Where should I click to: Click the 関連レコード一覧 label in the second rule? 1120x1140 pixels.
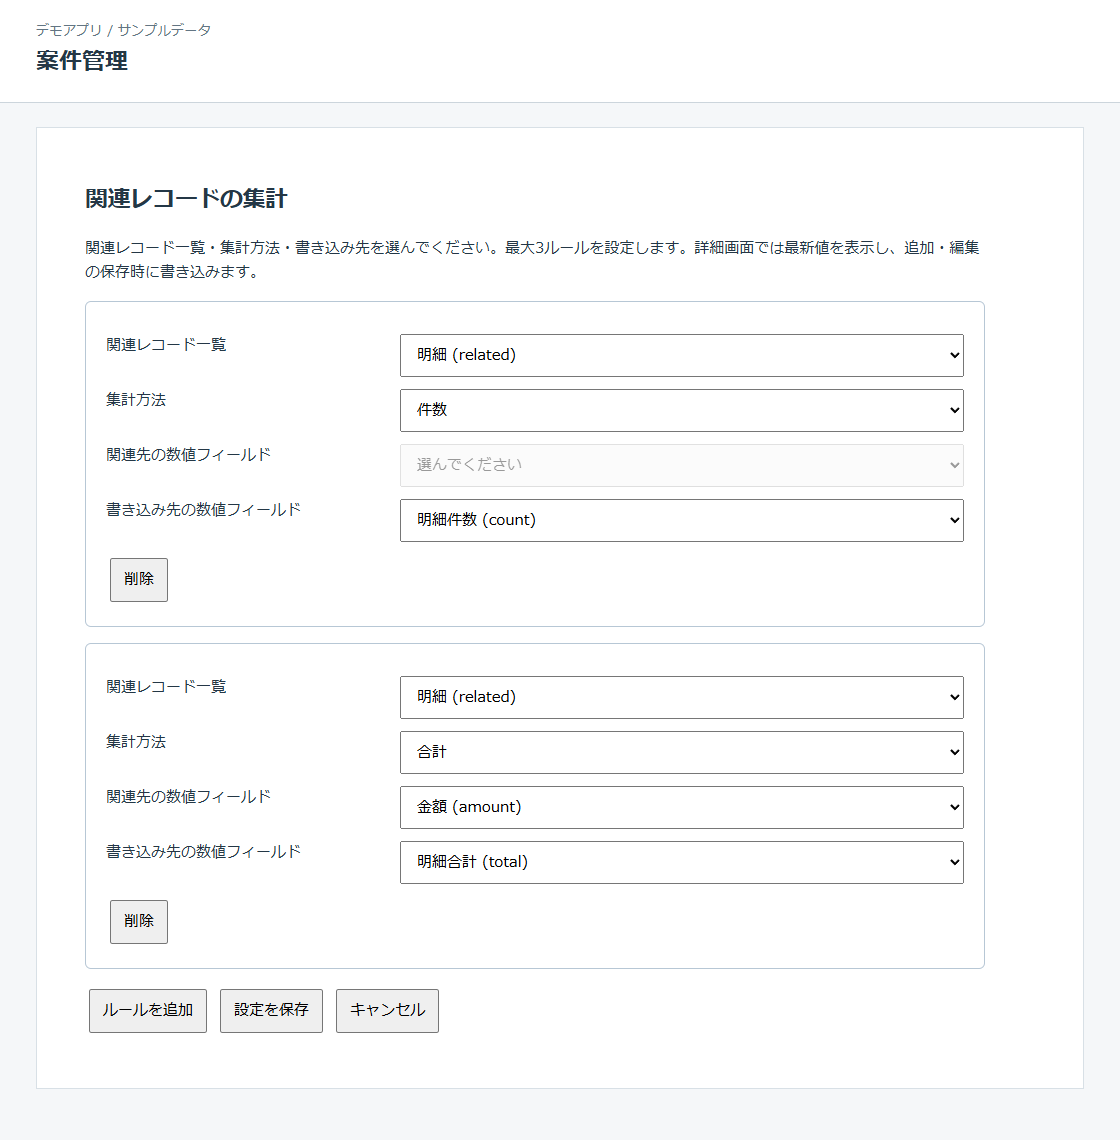167,686
